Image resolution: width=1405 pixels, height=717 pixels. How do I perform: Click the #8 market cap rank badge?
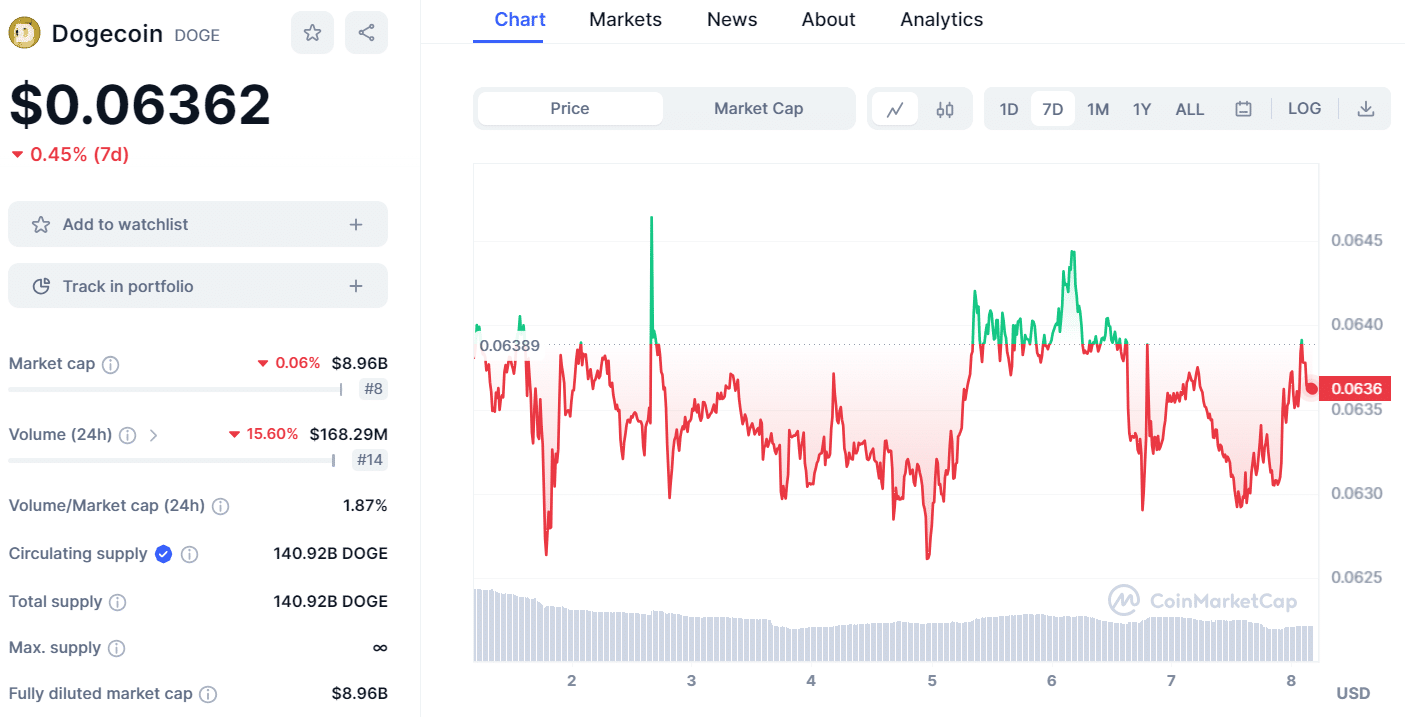click(x=373, y=389)
